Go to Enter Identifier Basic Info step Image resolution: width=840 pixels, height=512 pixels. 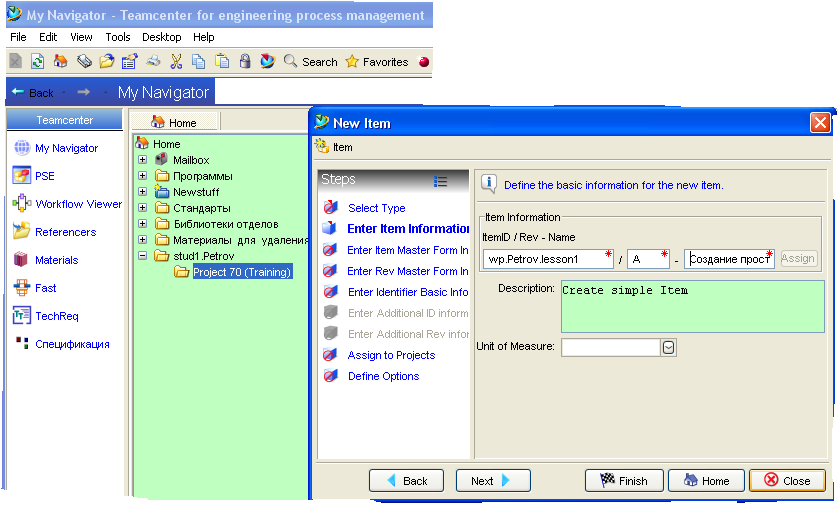(x=408, y=292)
